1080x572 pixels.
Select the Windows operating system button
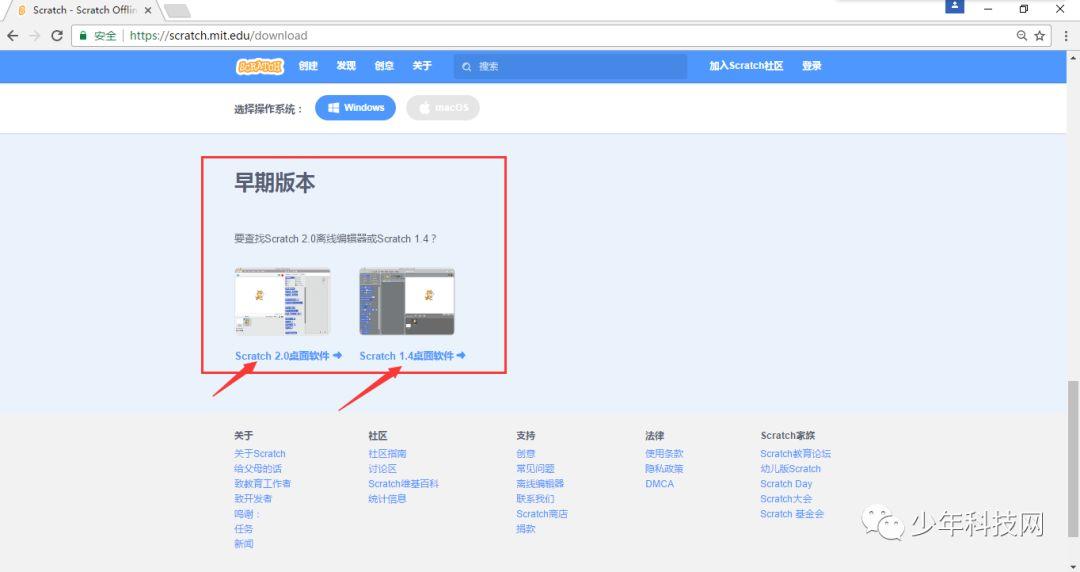(x=355, y=108)
